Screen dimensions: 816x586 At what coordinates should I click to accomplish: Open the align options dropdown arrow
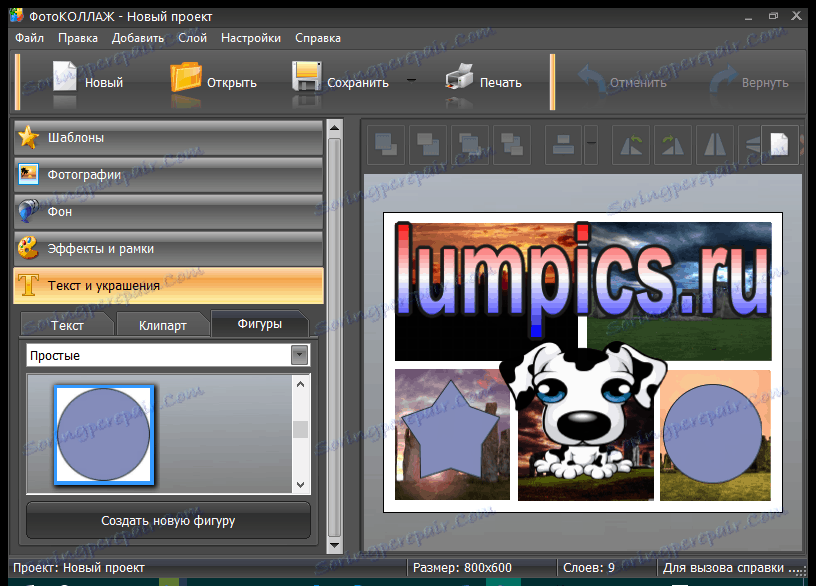point(591,145)
